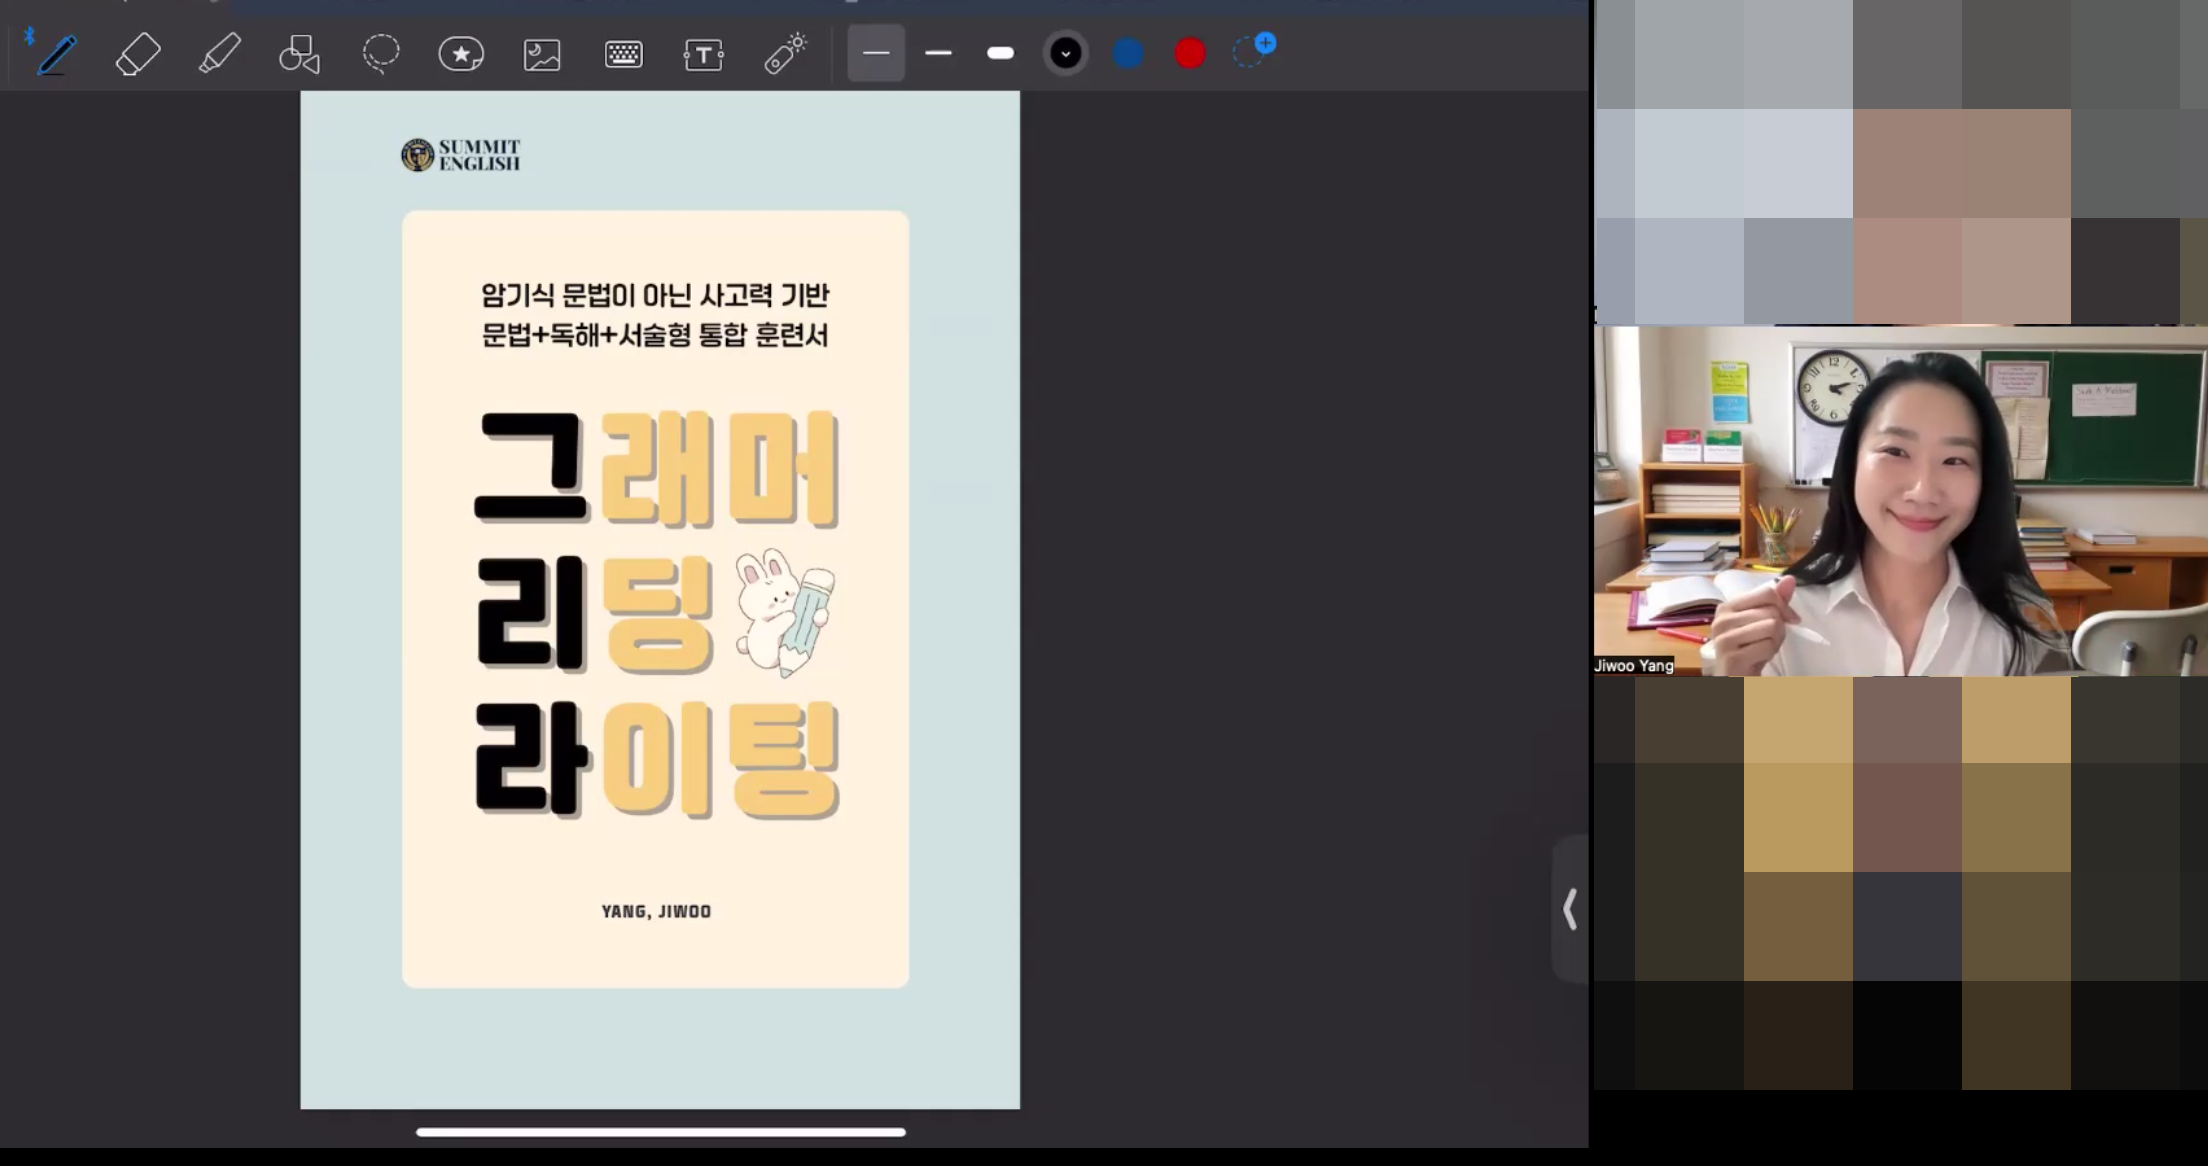Select the blue color swatch
Viewport: 2208px width, 1166px height.
tap(1127, 53)
